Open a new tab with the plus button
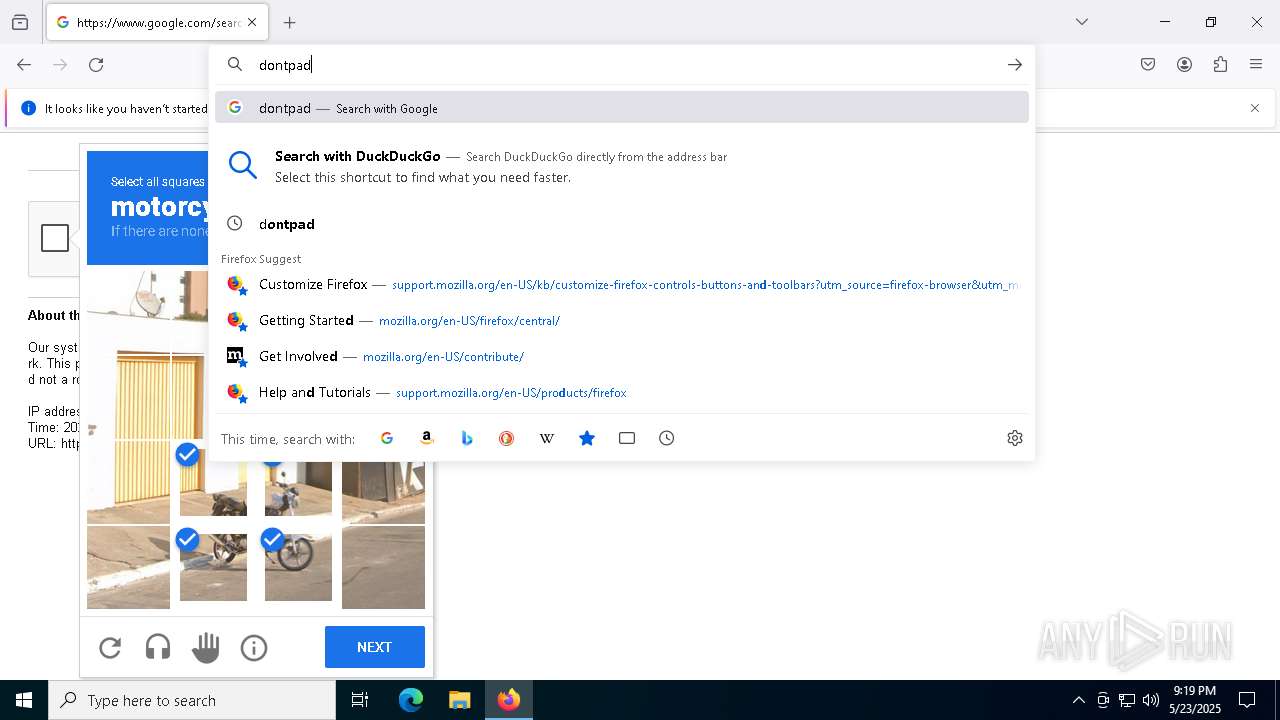This screenshot has height=720, width=1280. coord(290,22)
